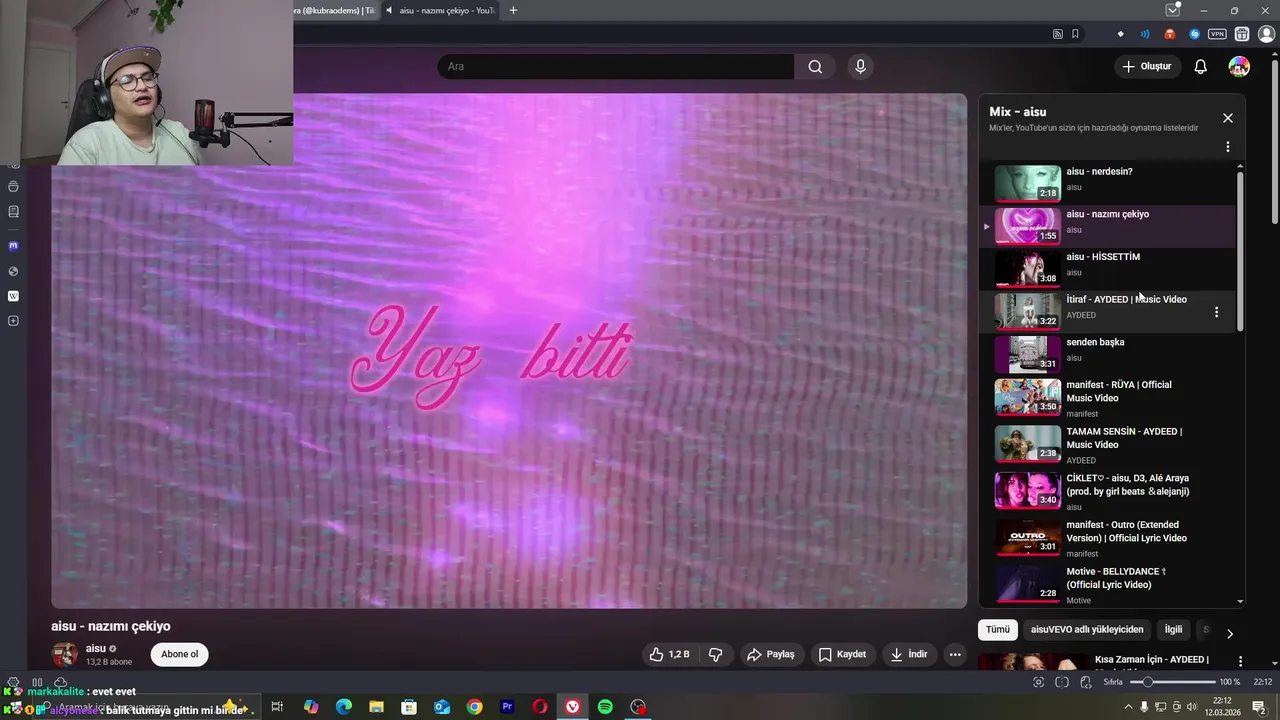Viewport: 1280px width, 720px height.
Task: Open Vivaldi from the taskbar
Action: click(x=572, y=707)
